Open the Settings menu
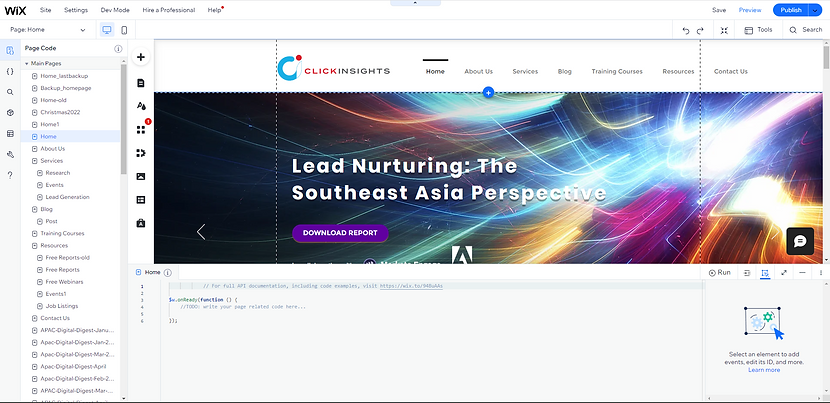Screen dimensions: 830x403 point(76,10)
